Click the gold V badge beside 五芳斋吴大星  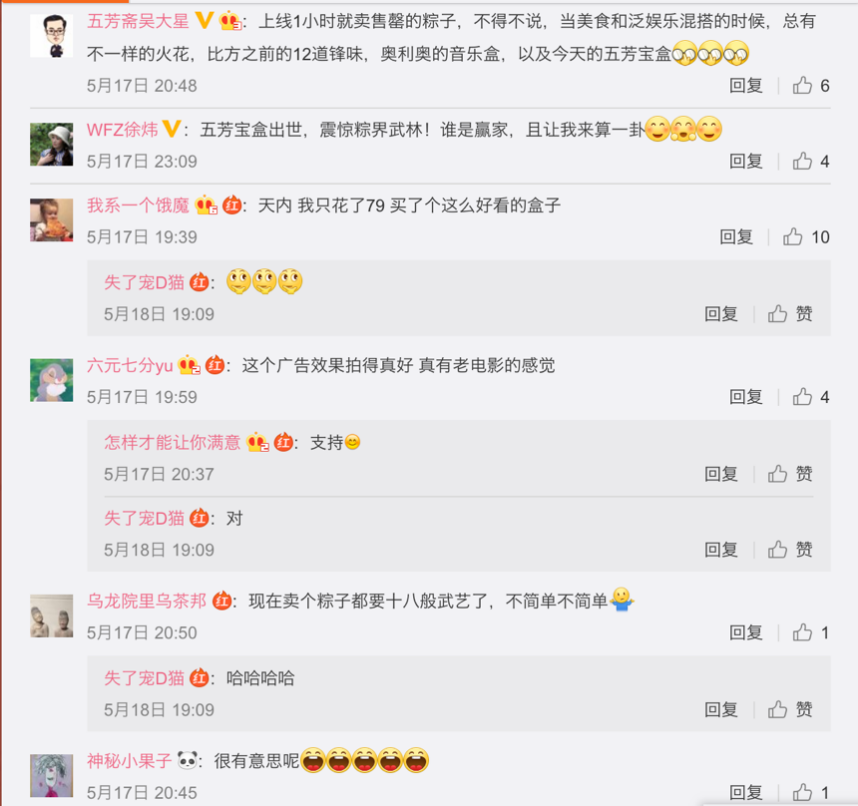point(204,21)
